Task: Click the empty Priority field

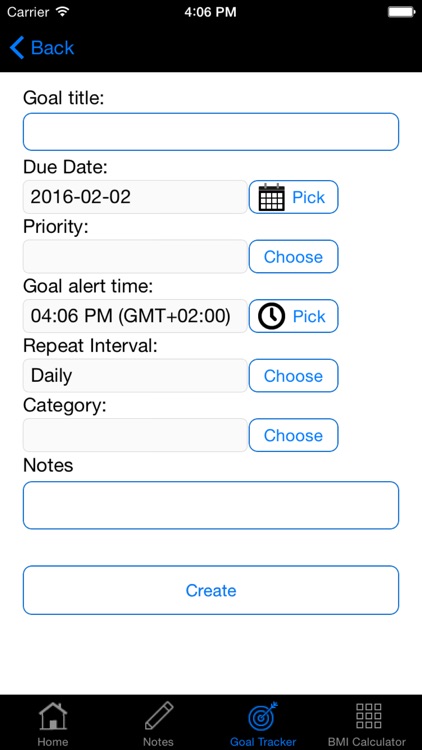Action: (x=135, y=257)
